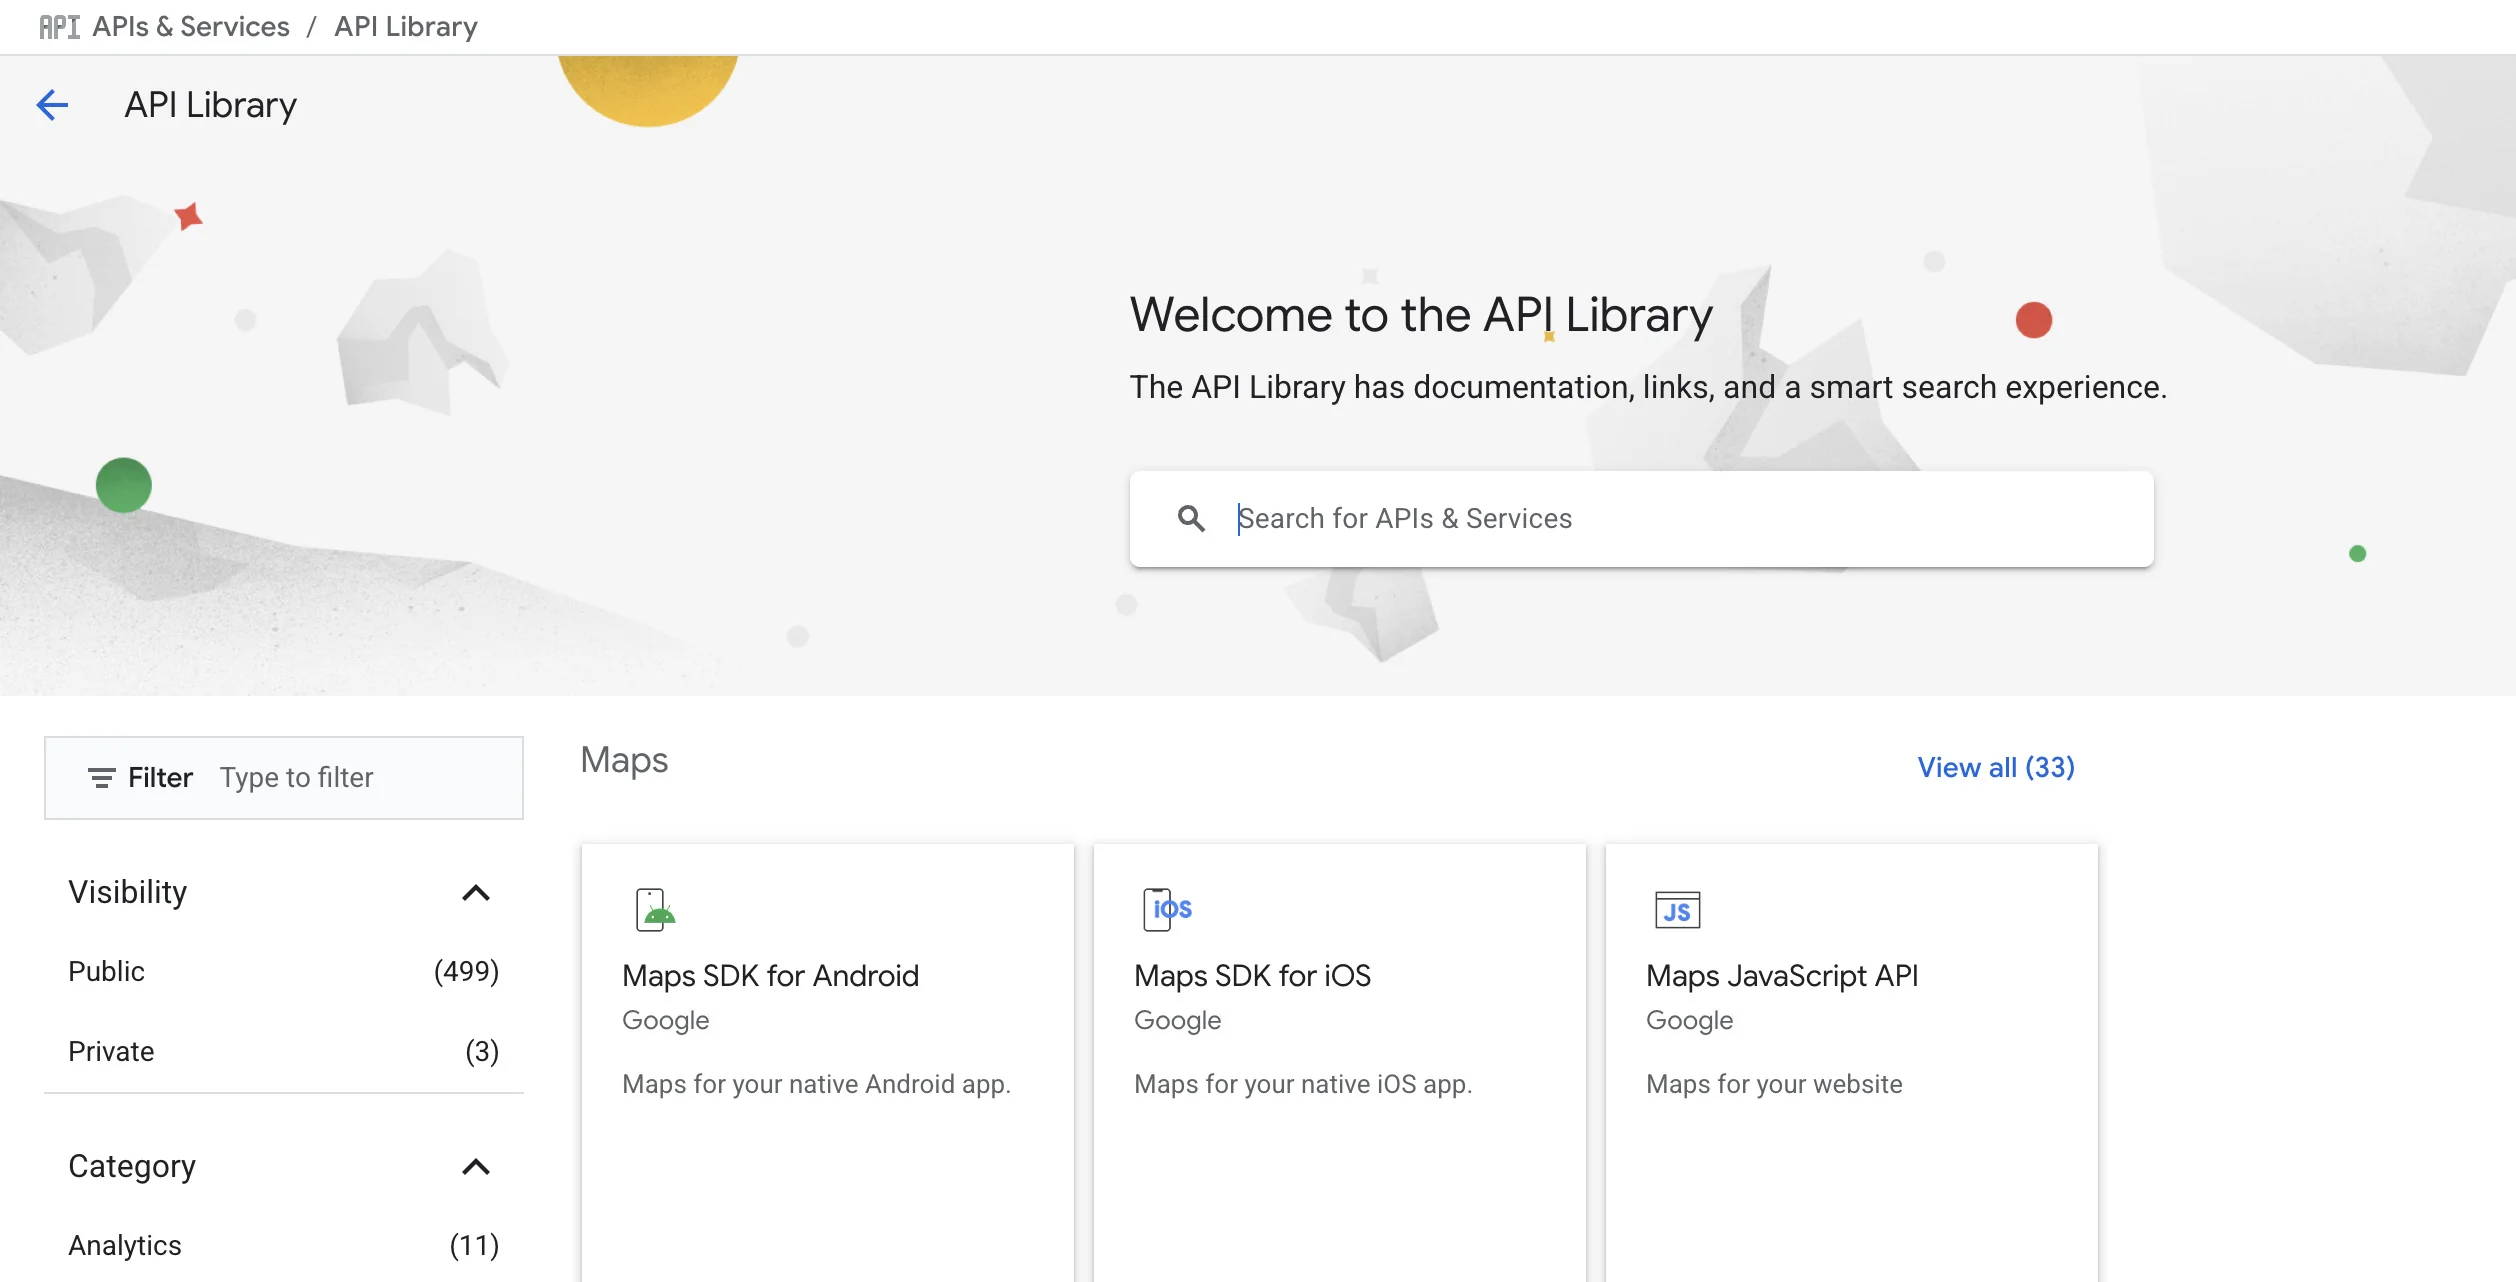The width and height of the screenshot is (2516, 1282).
Task: Click the JS icon on Maps JavaScript card
Action: 1677,909
